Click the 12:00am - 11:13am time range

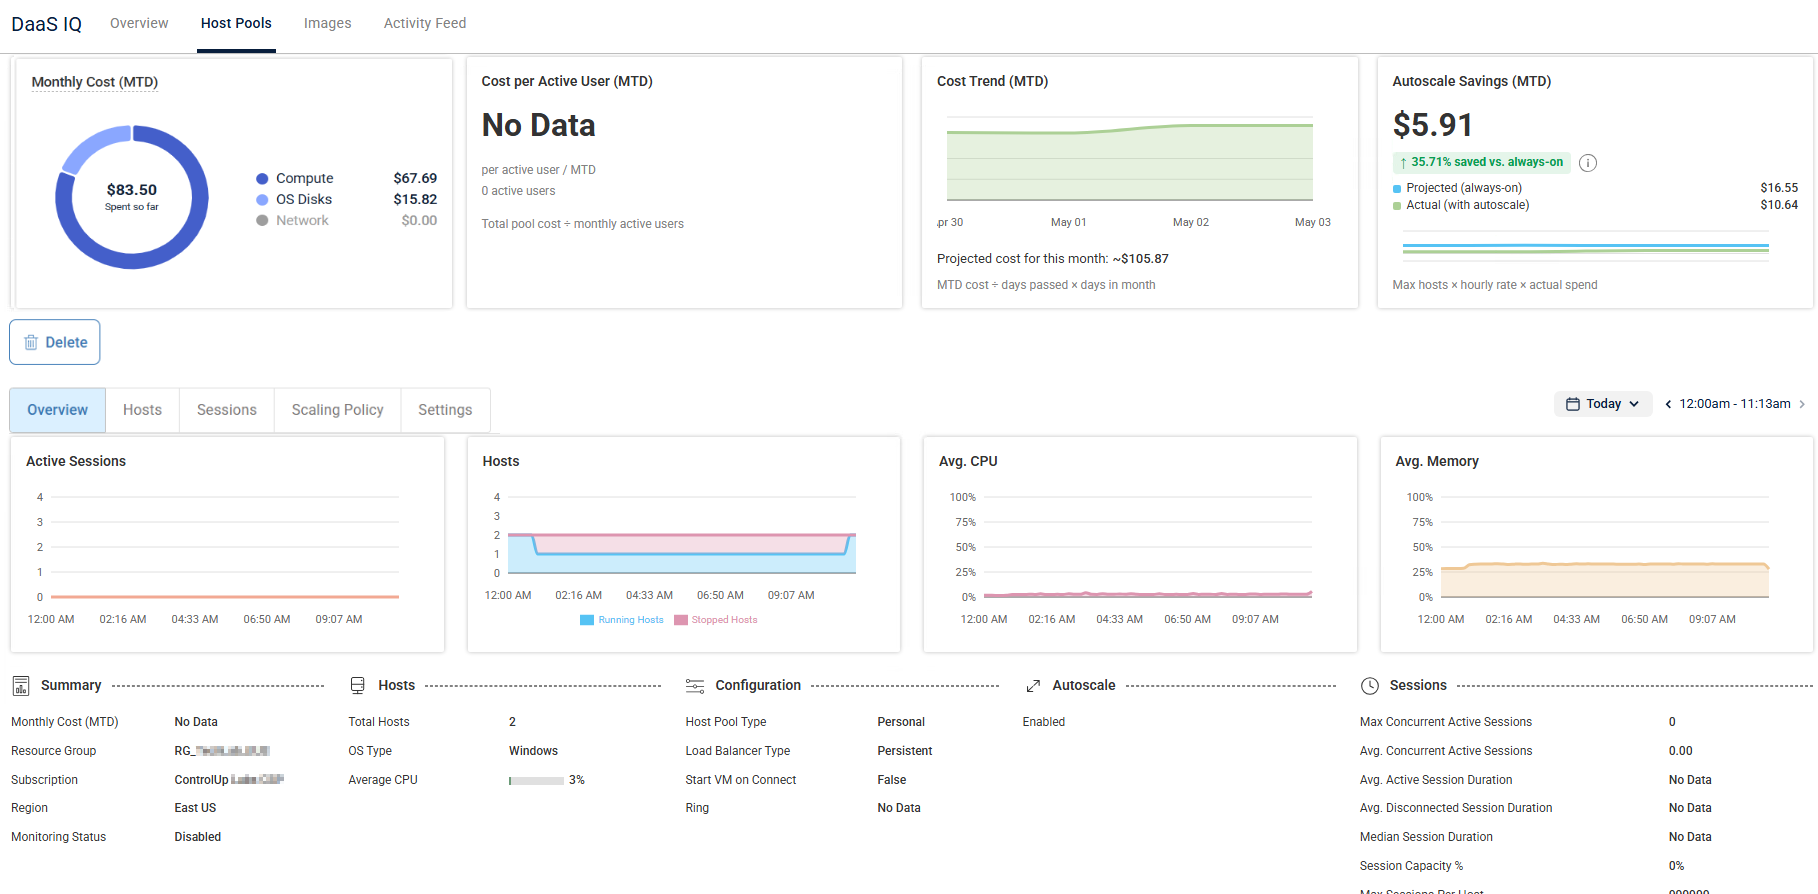(1735, 404)
